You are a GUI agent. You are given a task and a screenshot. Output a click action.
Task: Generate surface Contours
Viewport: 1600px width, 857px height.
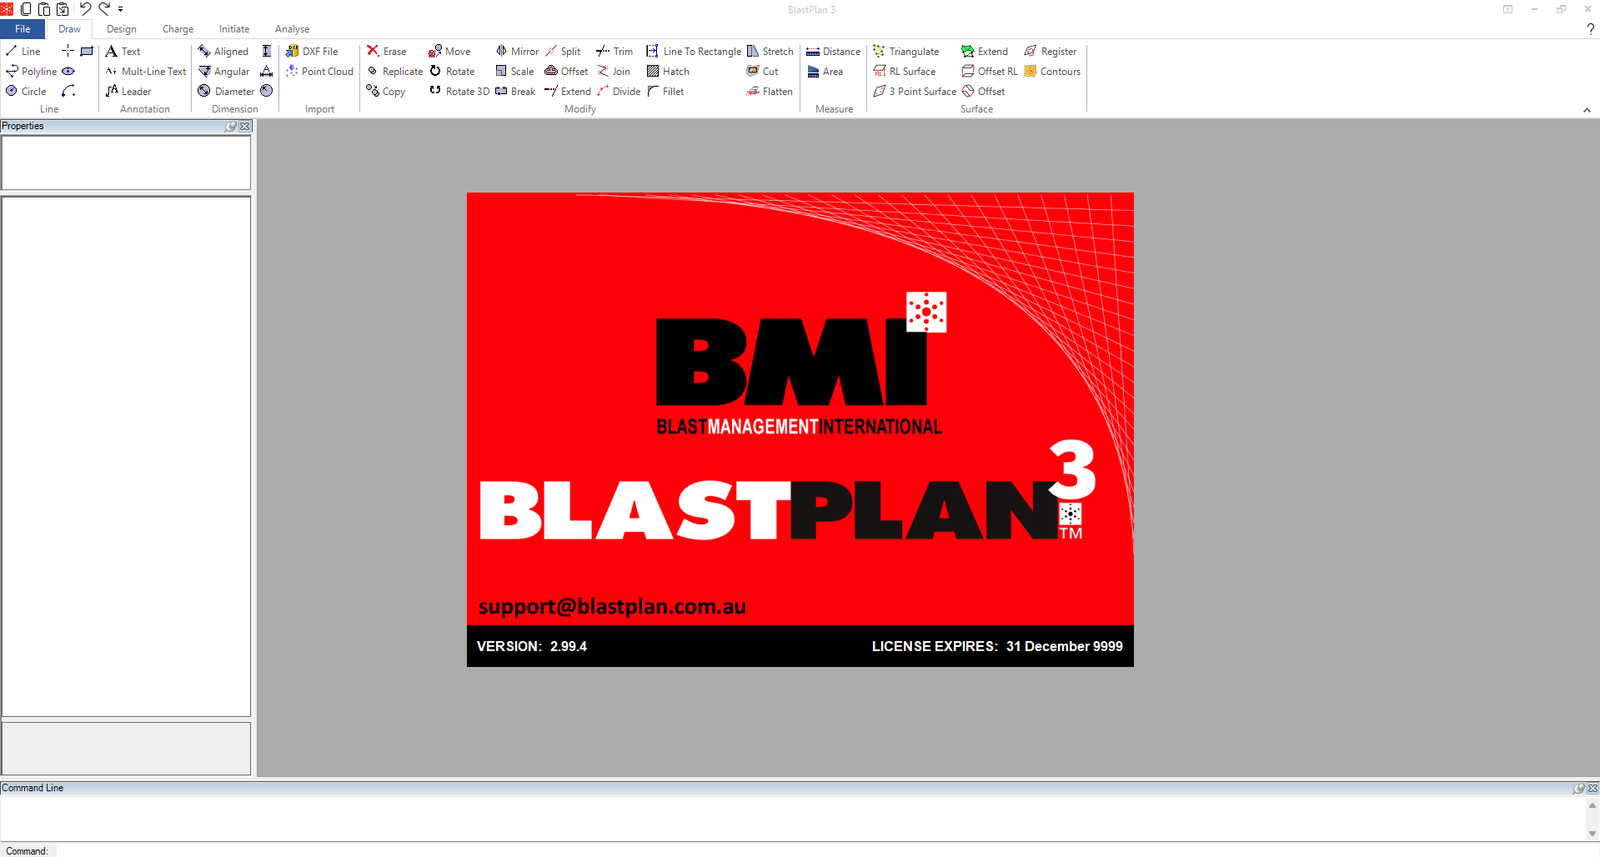point(1052,71)
